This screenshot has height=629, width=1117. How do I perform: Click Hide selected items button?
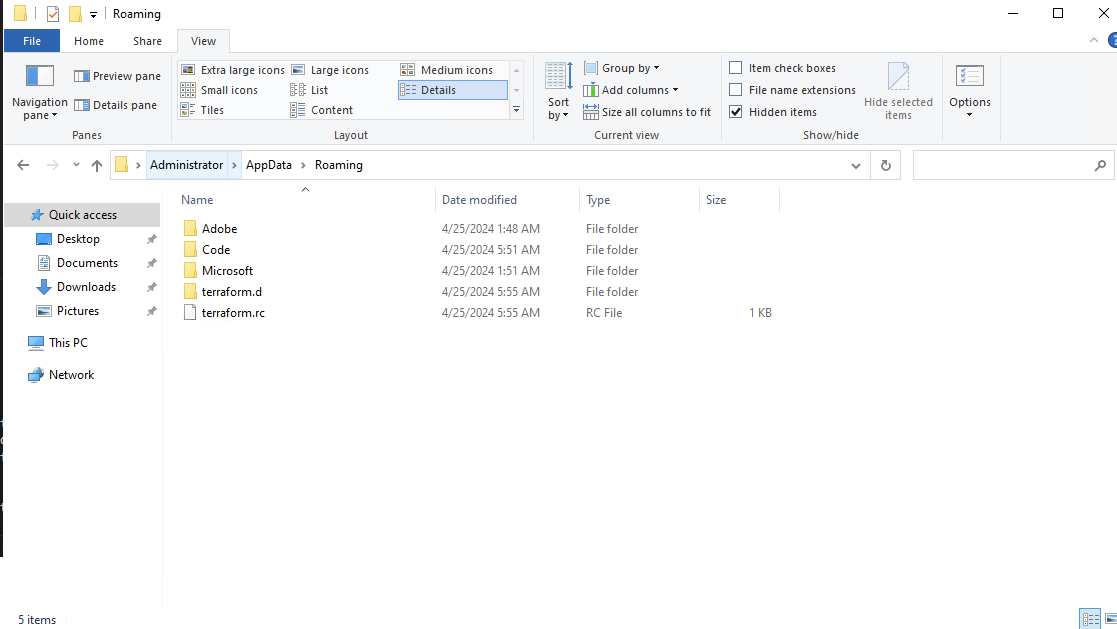click(x=898, y=91)
